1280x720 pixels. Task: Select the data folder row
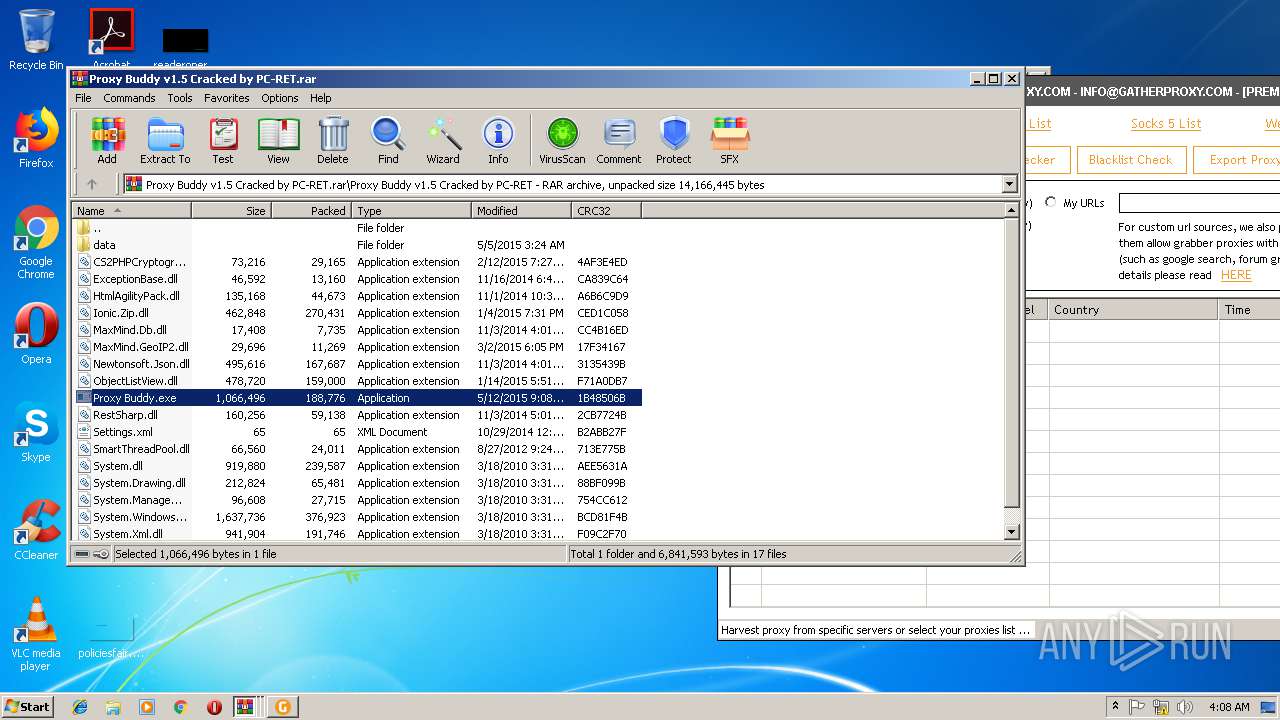click(x=356, y=245)
